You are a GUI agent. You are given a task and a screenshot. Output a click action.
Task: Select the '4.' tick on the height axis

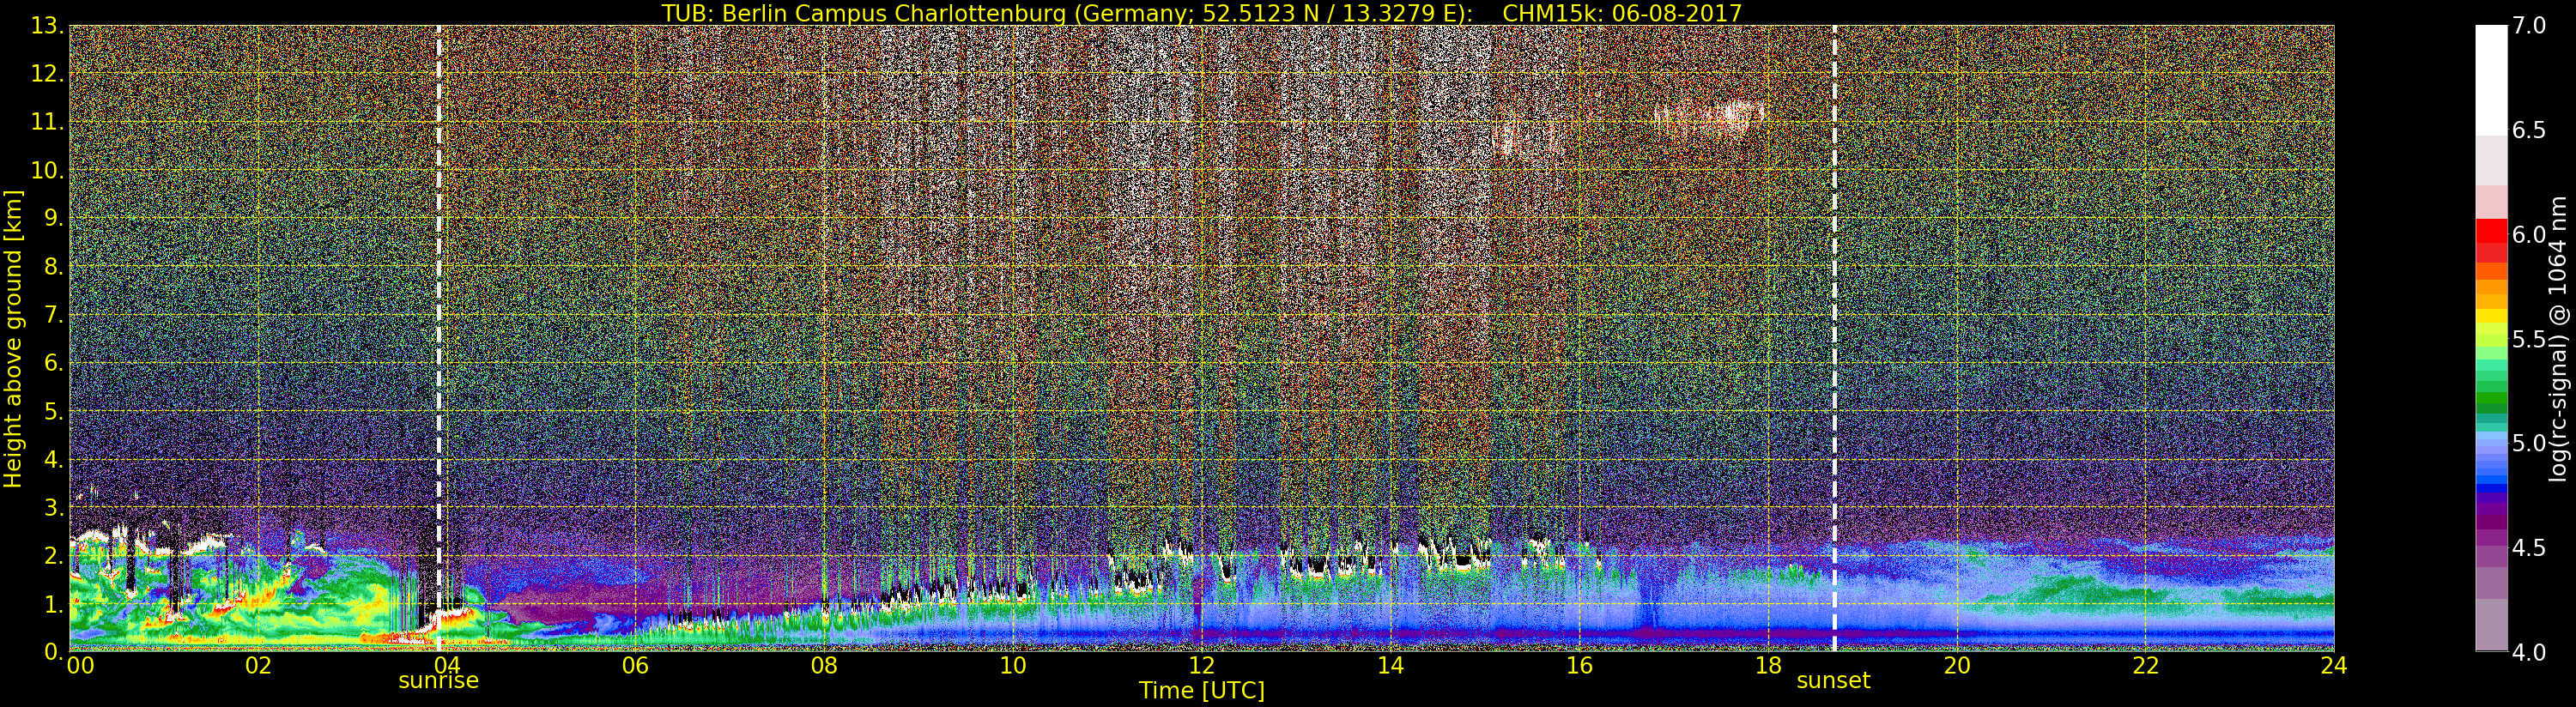coord(54,459)
